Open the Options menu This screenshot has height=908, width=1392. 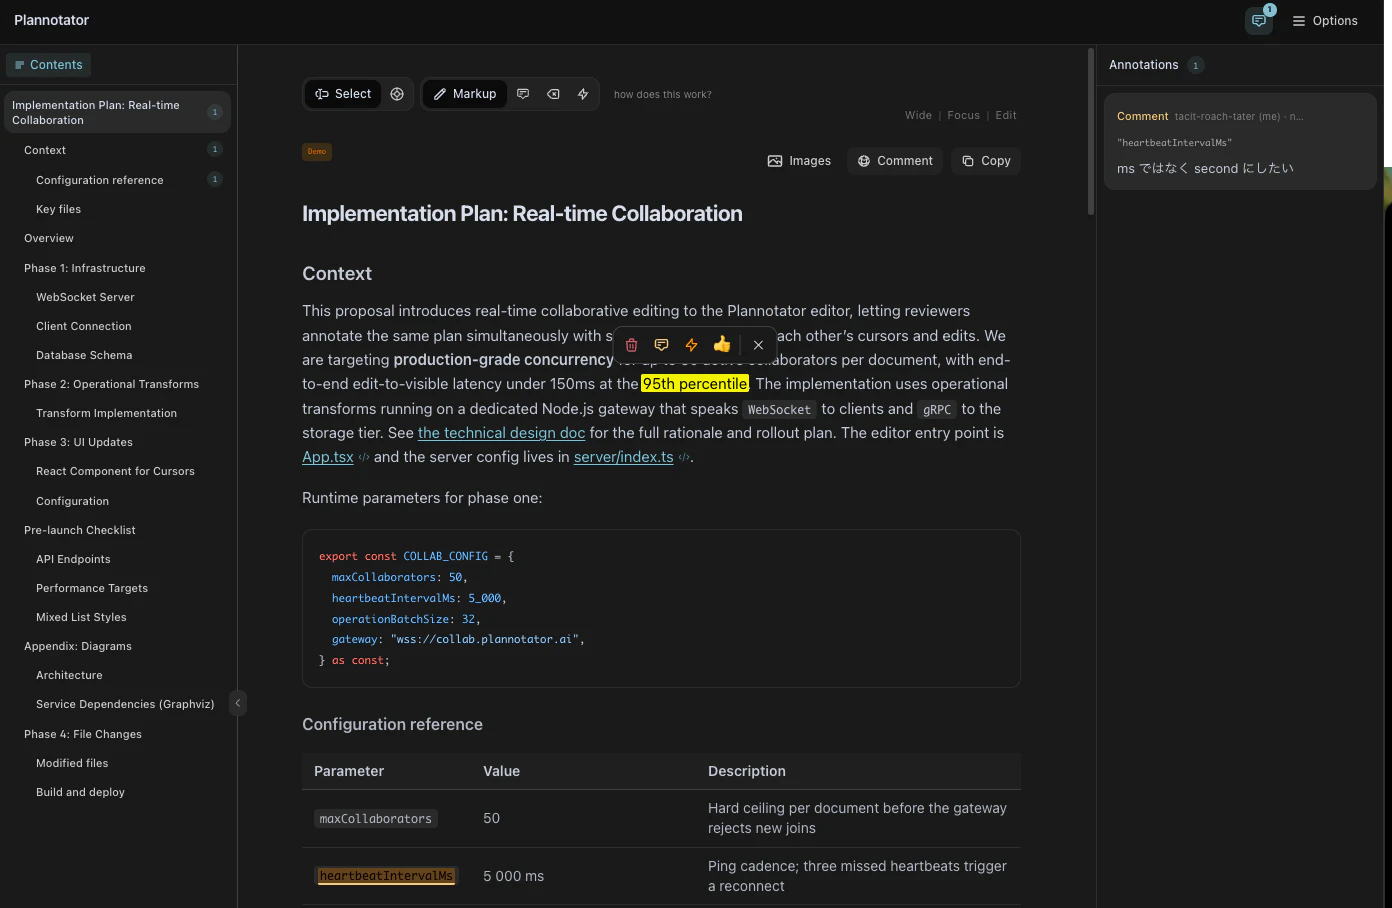click(1325, 21)
